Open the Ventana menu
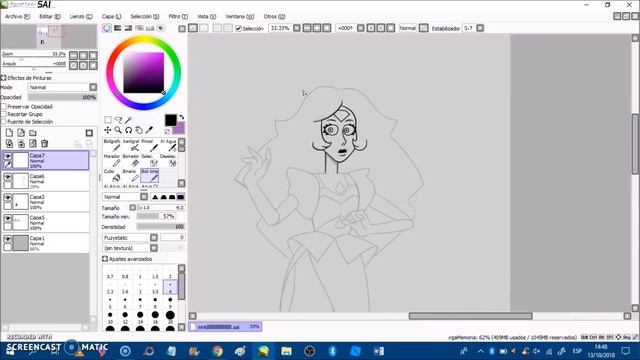640x360 pixels. click(240, 16)
